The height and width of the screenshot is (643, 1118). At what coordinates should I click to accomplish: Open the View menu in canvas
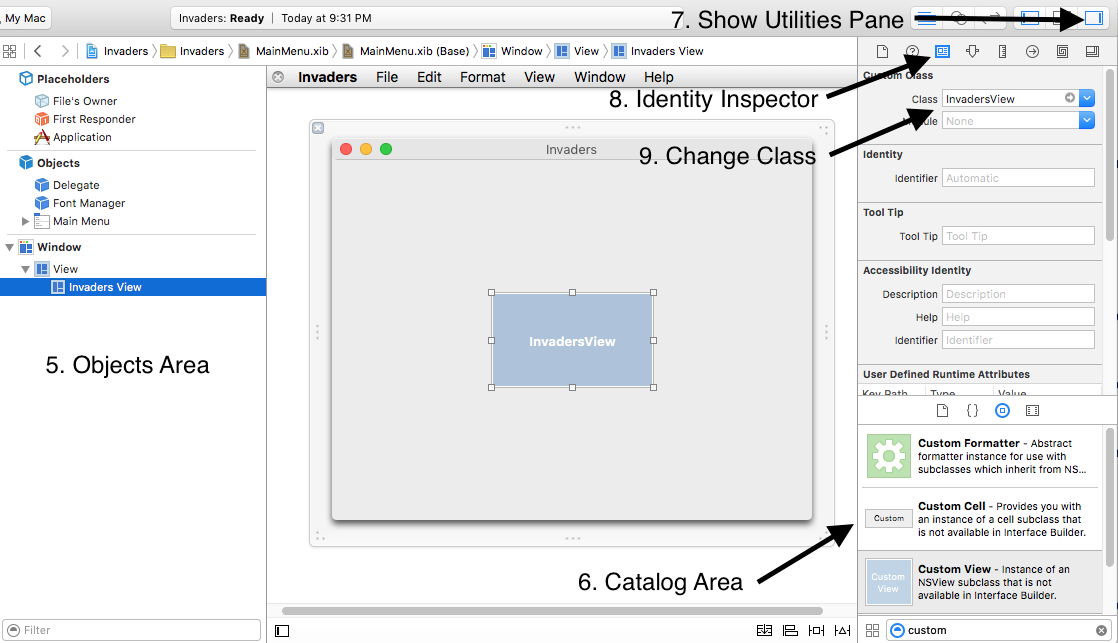pos(539,77)
